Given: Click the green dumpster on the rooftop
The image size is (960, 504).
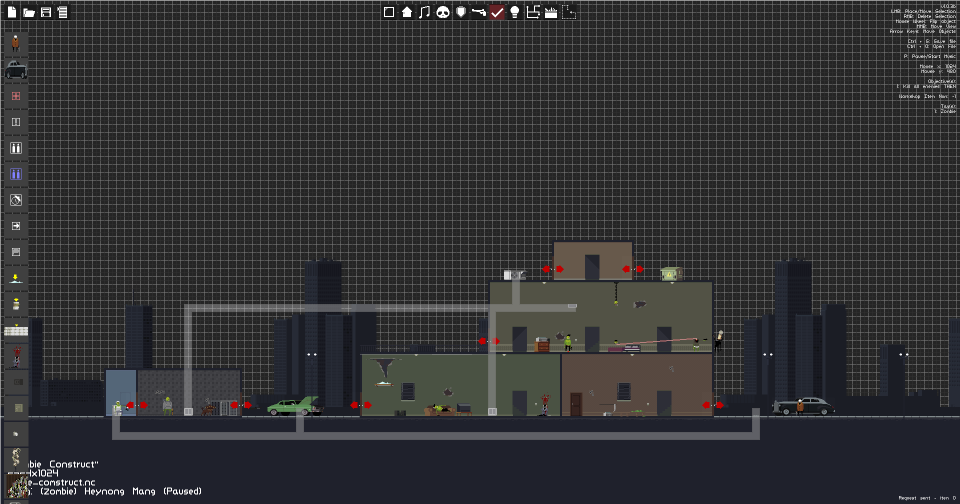Looking at the screenshot, I should click(671, 274).
